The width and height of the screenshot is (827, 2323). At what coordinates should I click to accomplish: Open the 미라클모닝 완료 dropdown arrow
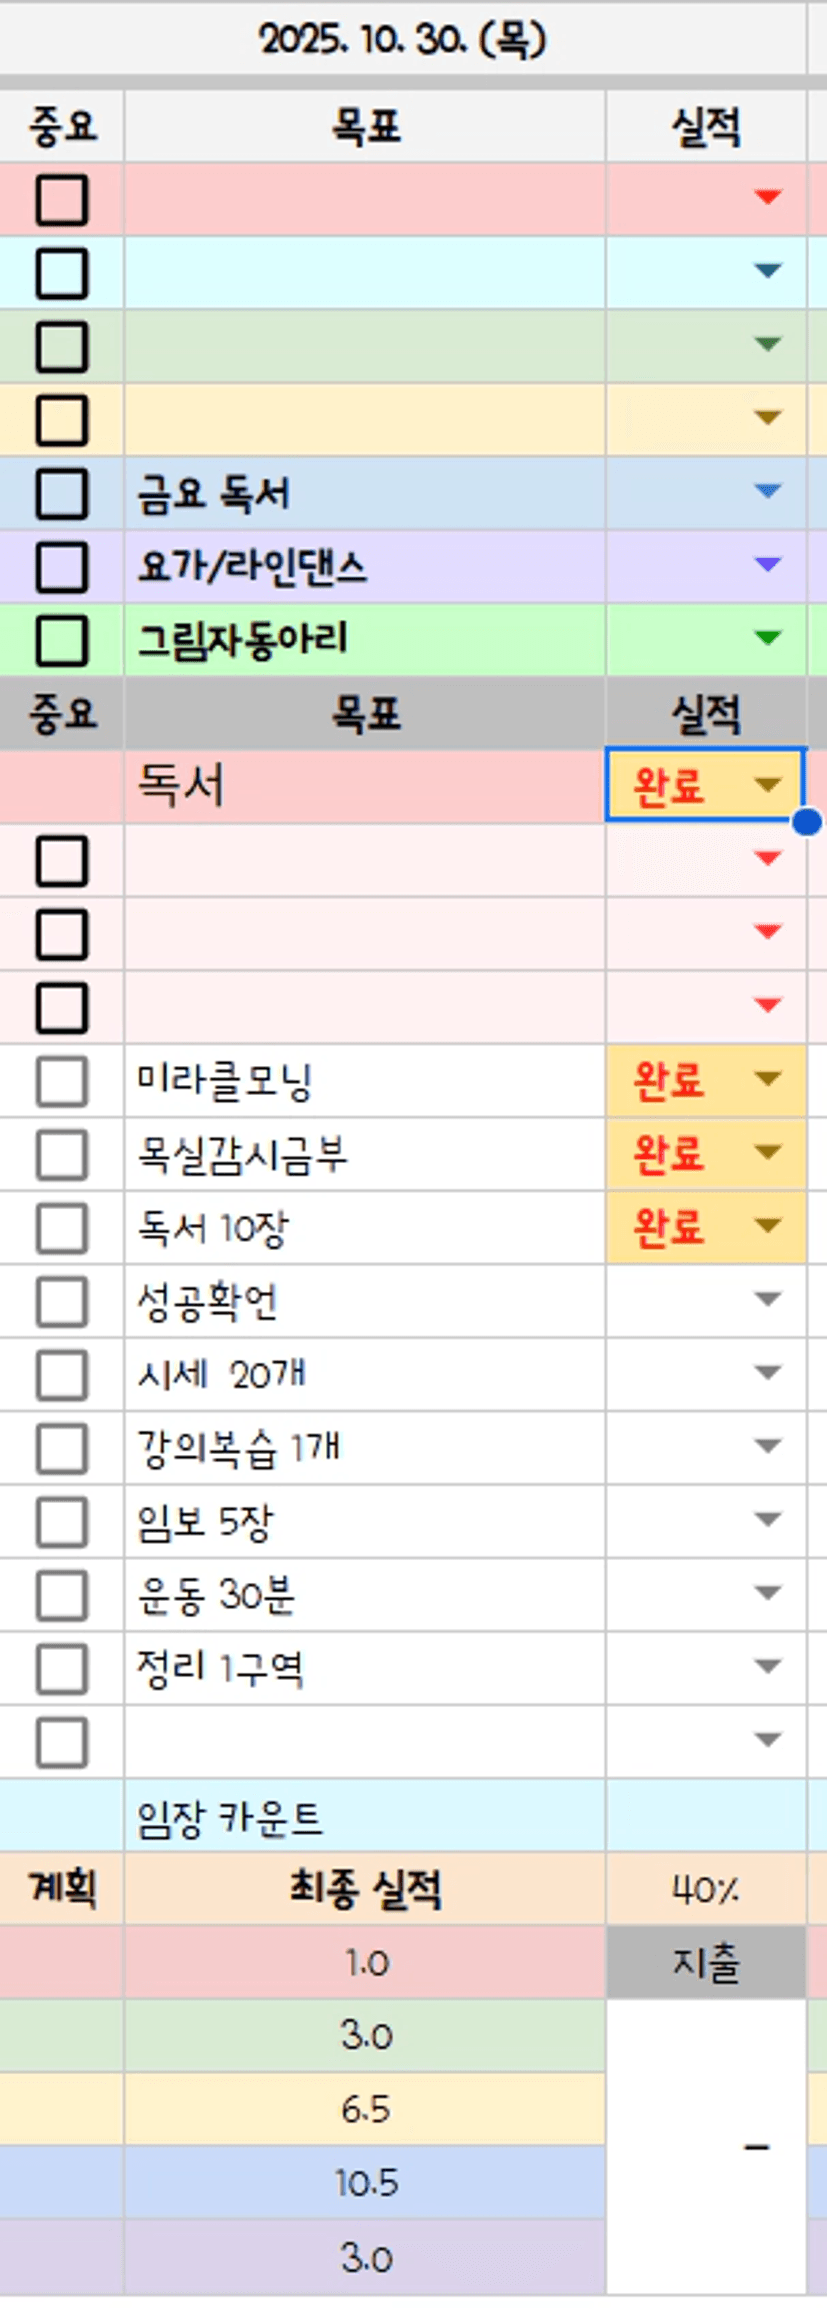click(x=768, y=1079)
